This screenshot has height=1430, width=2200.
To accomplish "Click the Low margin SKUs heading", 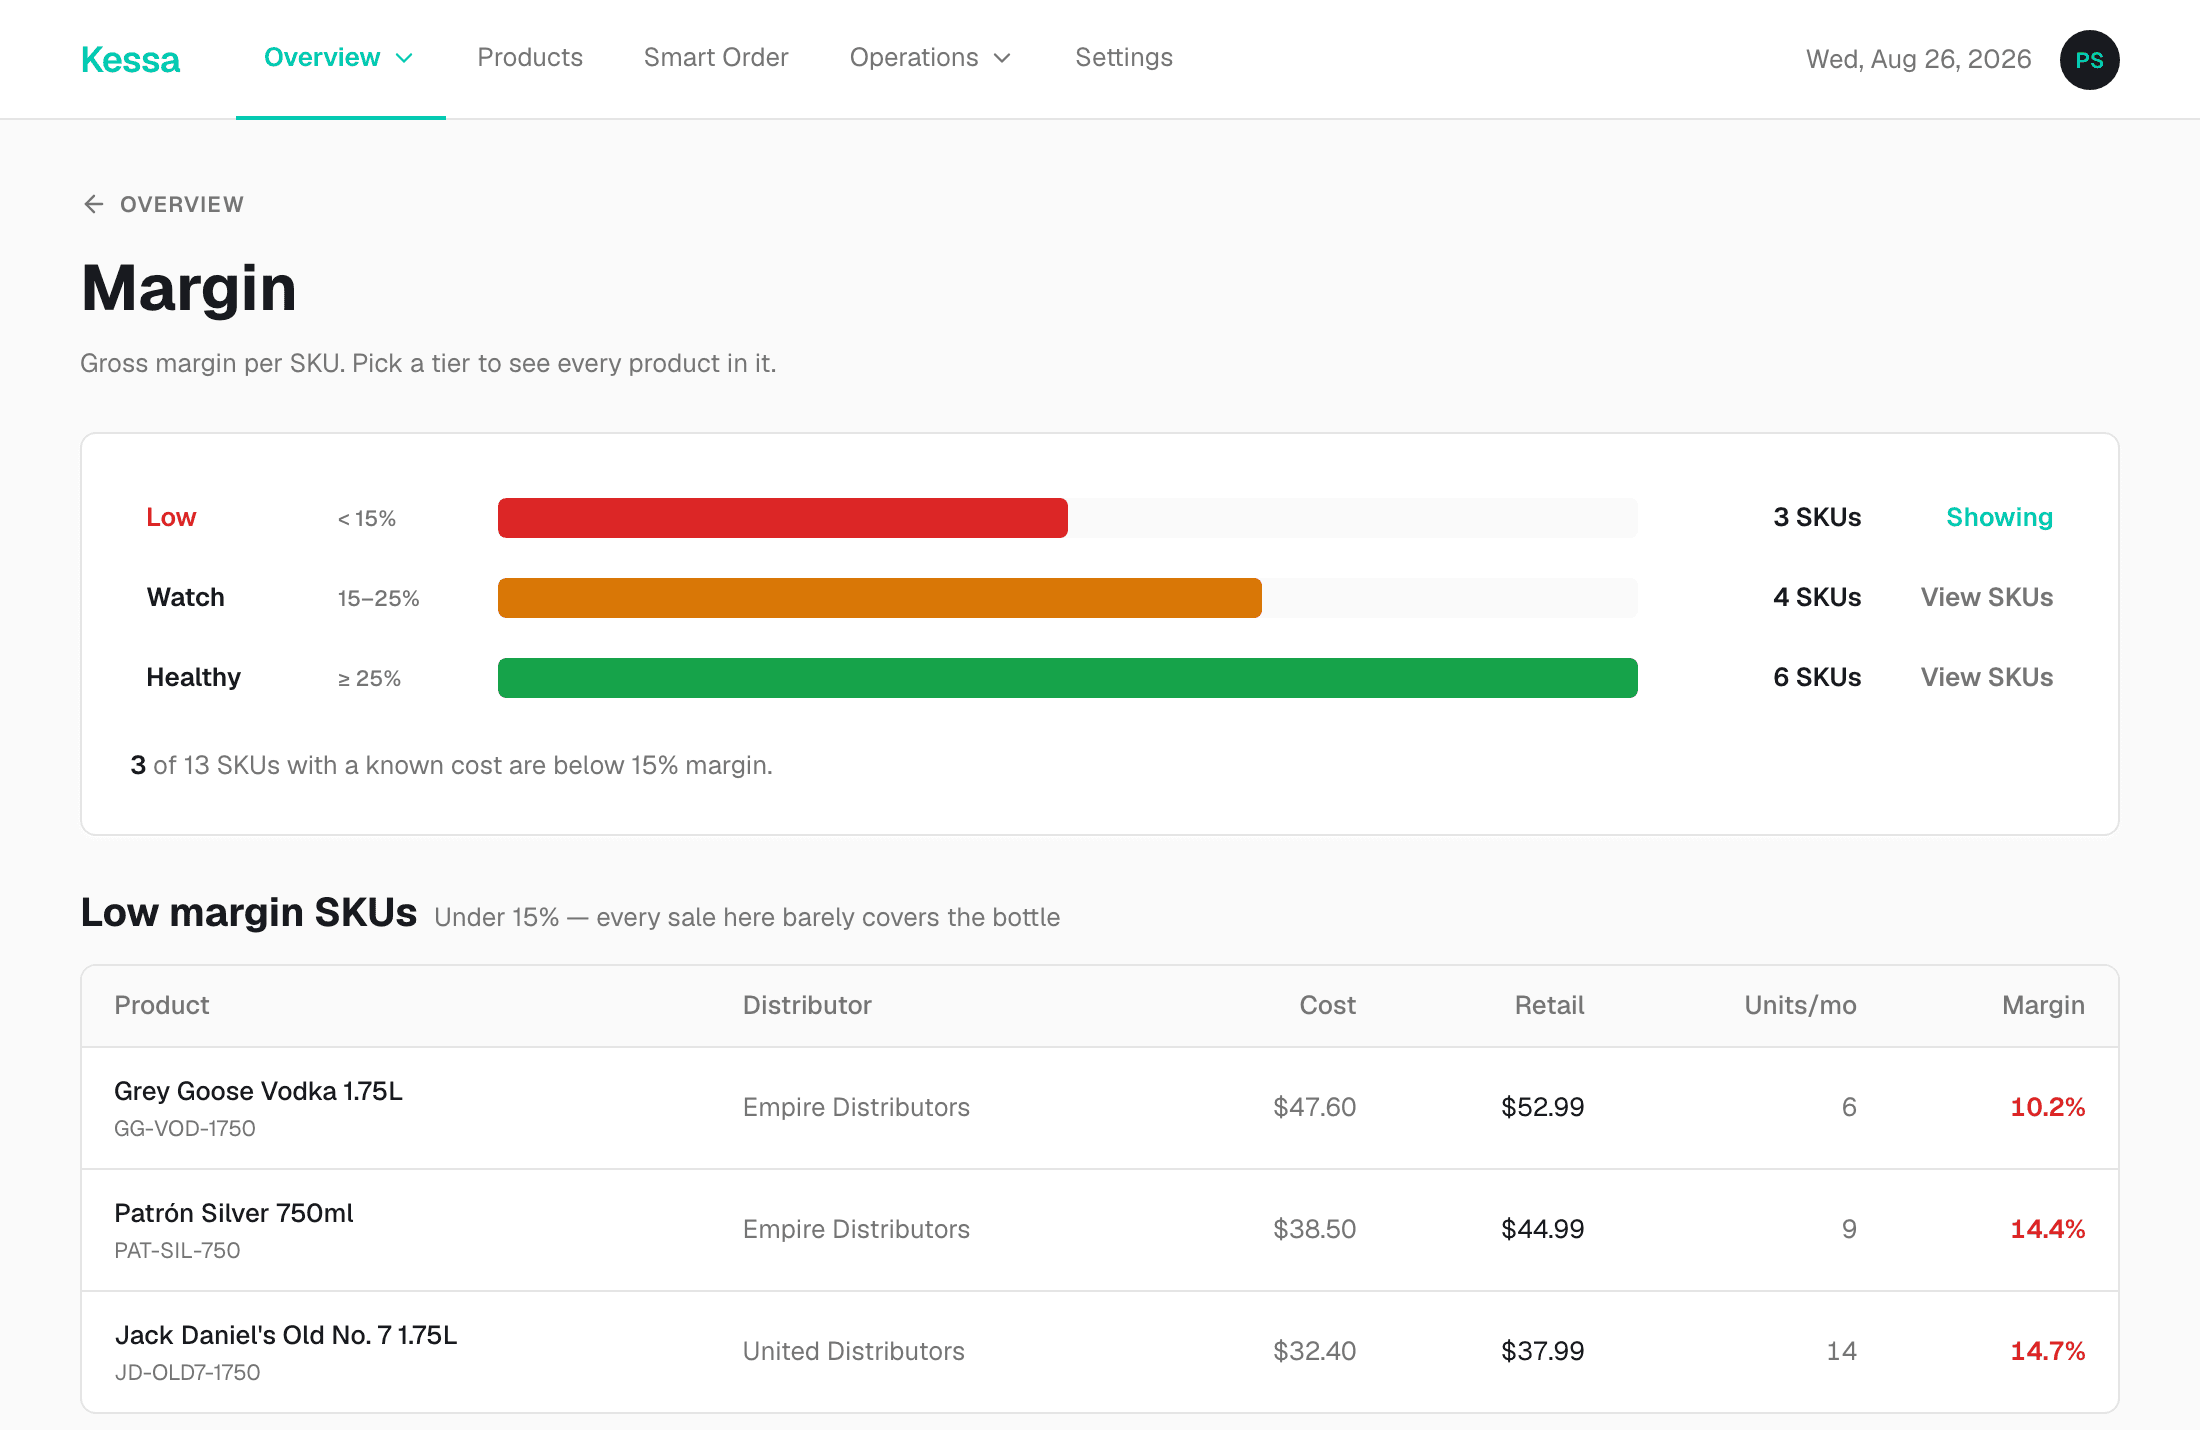I will (249, 912).
